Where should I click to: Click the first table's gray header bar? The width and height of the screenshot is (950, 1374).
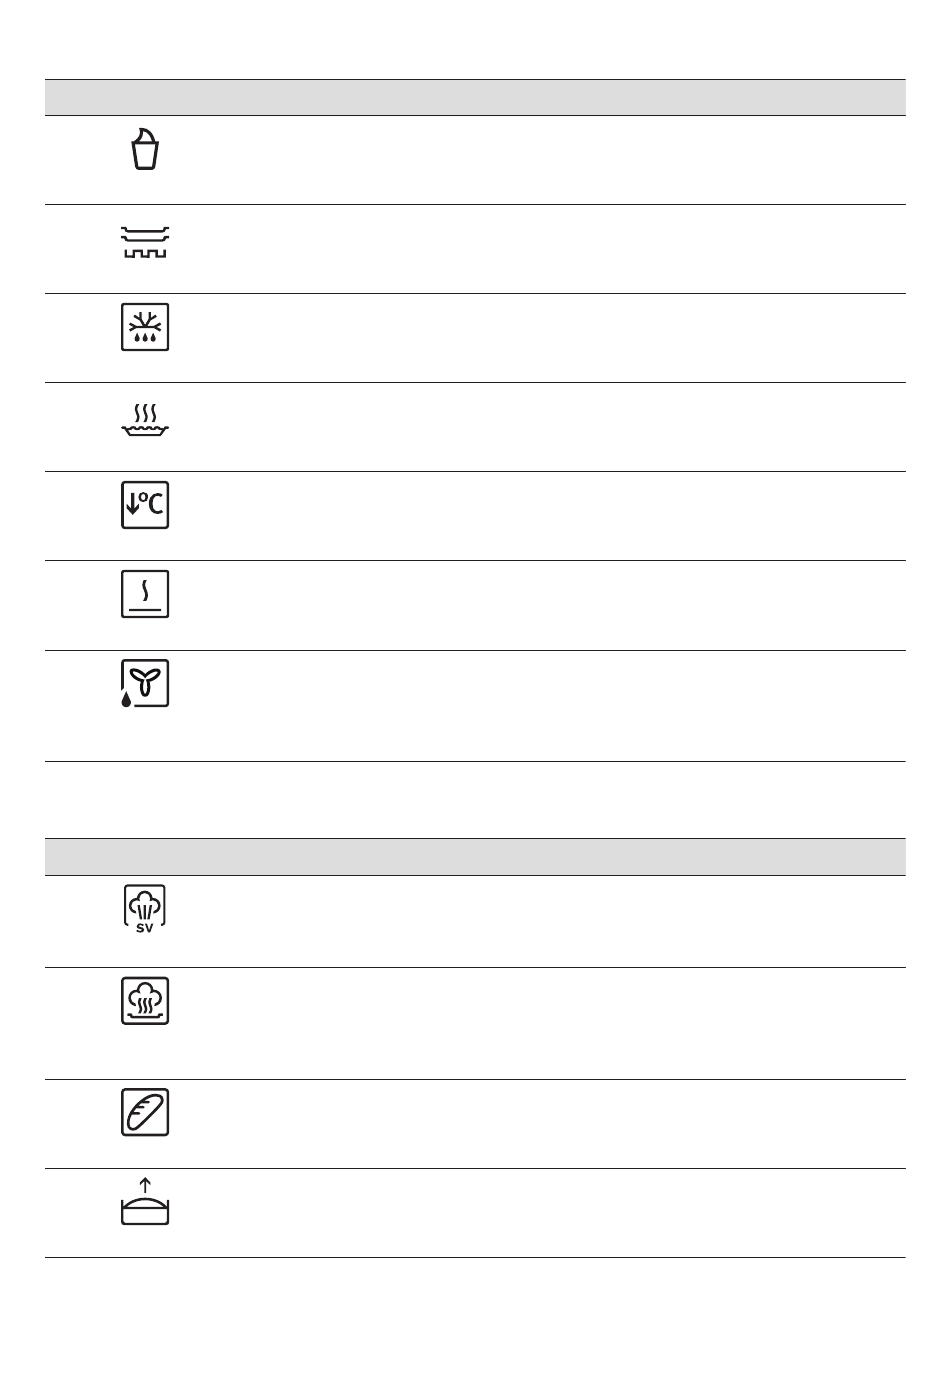pyautogui.click(x=475, y=98)
